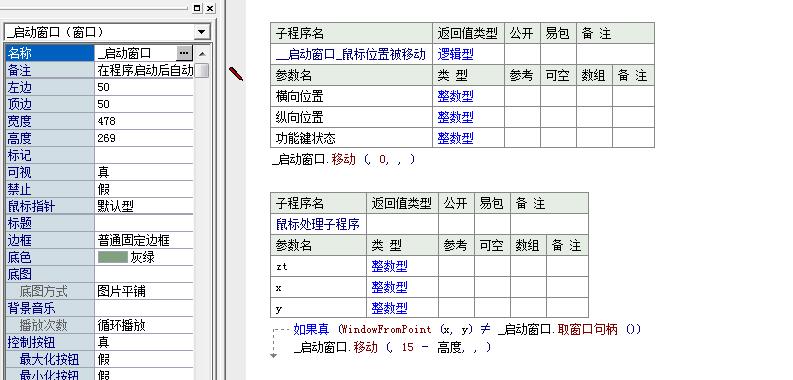
Task: Toggle the 可视 property value 真
Action: tap(144, 172)
